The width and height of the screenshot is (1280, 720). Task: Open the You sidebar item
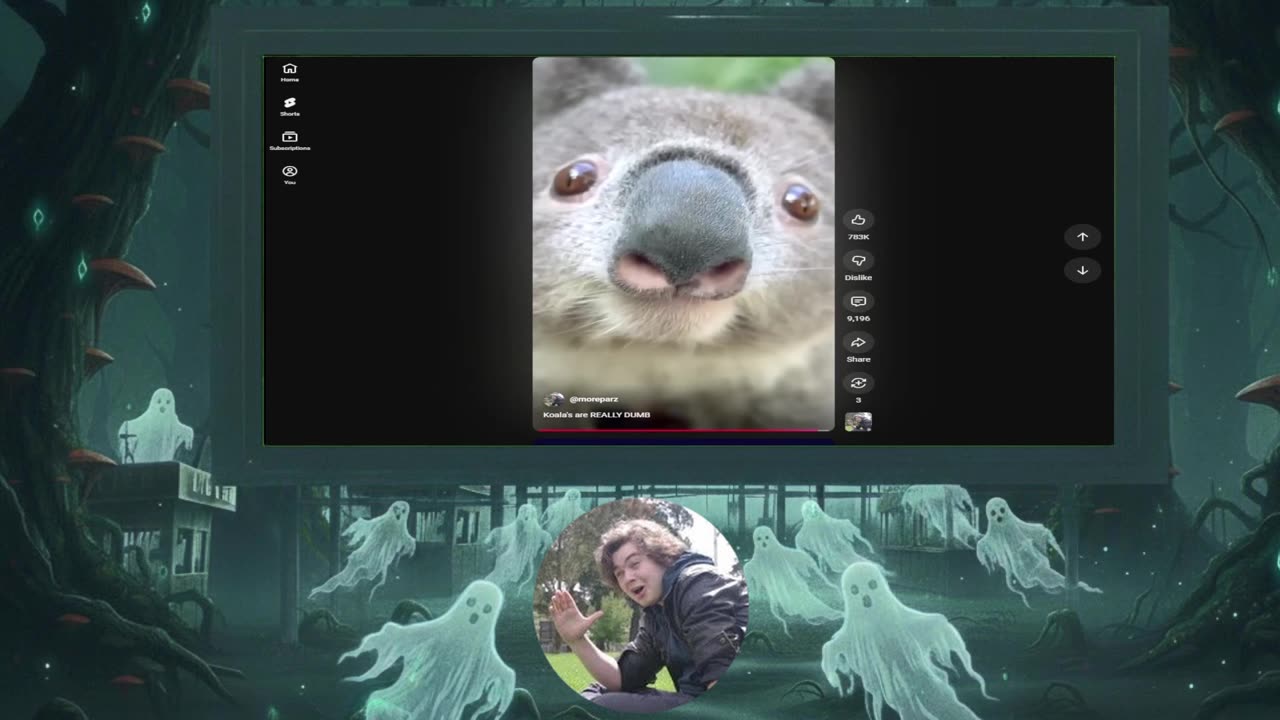pos(290,175)
